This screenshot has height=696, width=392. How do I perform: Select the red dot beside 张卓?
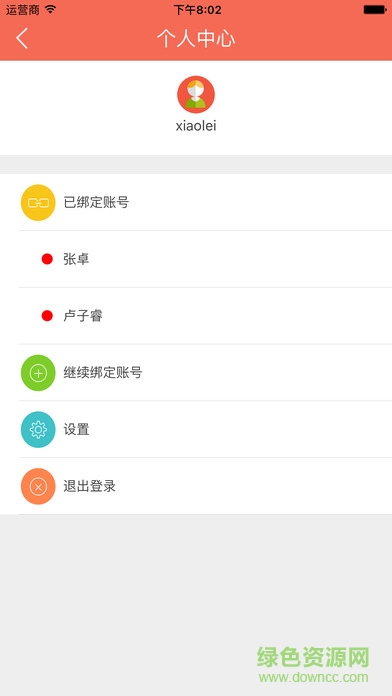pyautogui.click(x=47, y=259)
